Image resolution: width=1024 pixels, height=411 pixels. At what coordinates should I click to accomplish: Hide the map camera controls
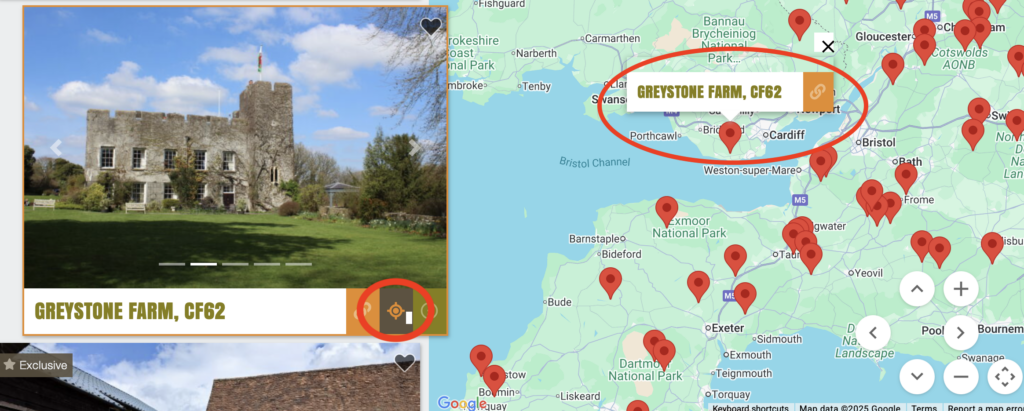click(1004, 376)
